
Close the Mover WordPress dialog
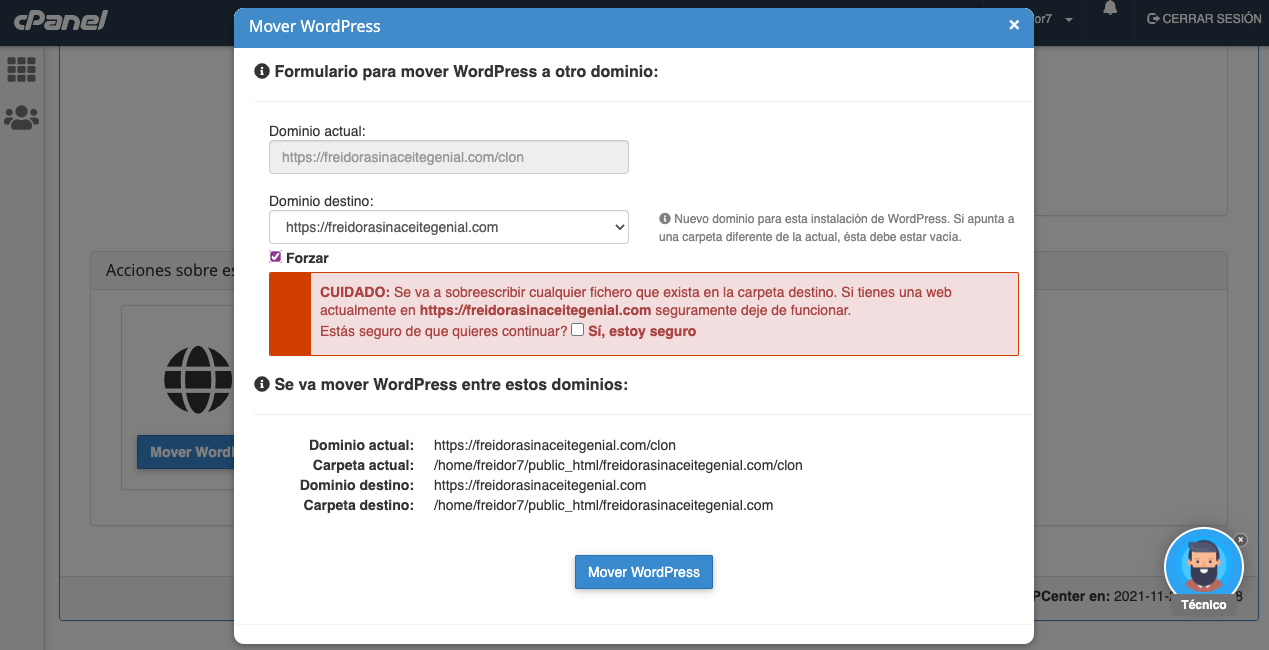pos(1014,26)
